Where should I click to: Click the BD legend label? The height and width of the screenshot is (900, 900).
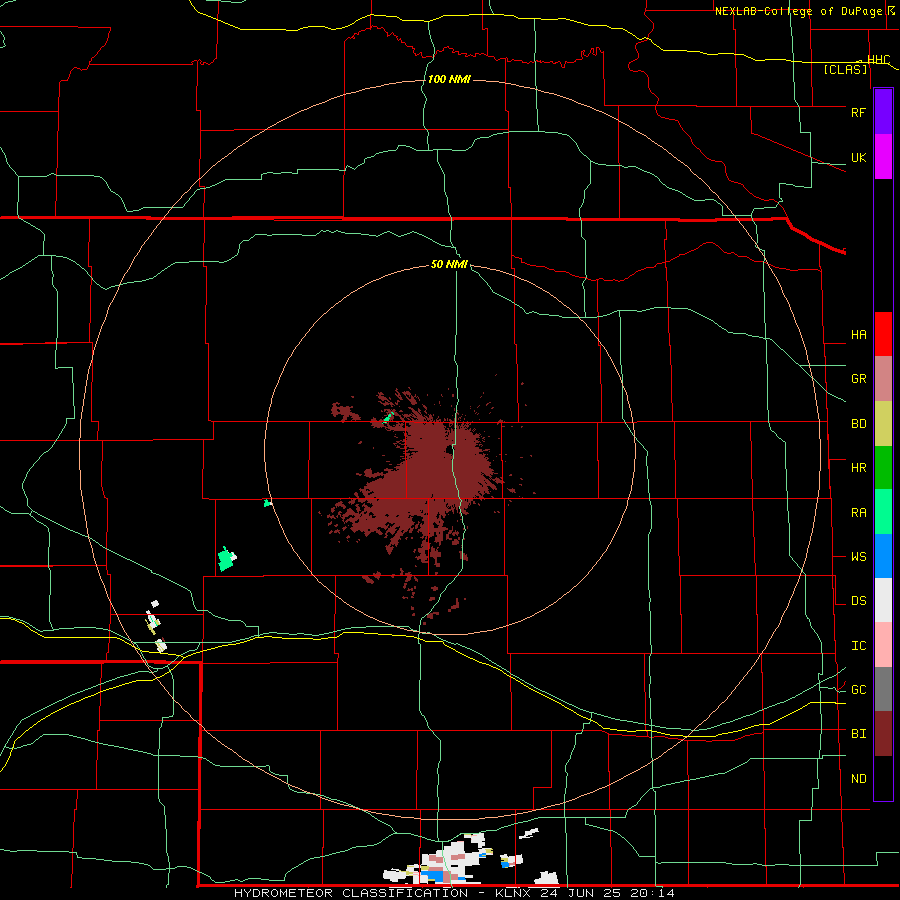click(x=858, y=424)
